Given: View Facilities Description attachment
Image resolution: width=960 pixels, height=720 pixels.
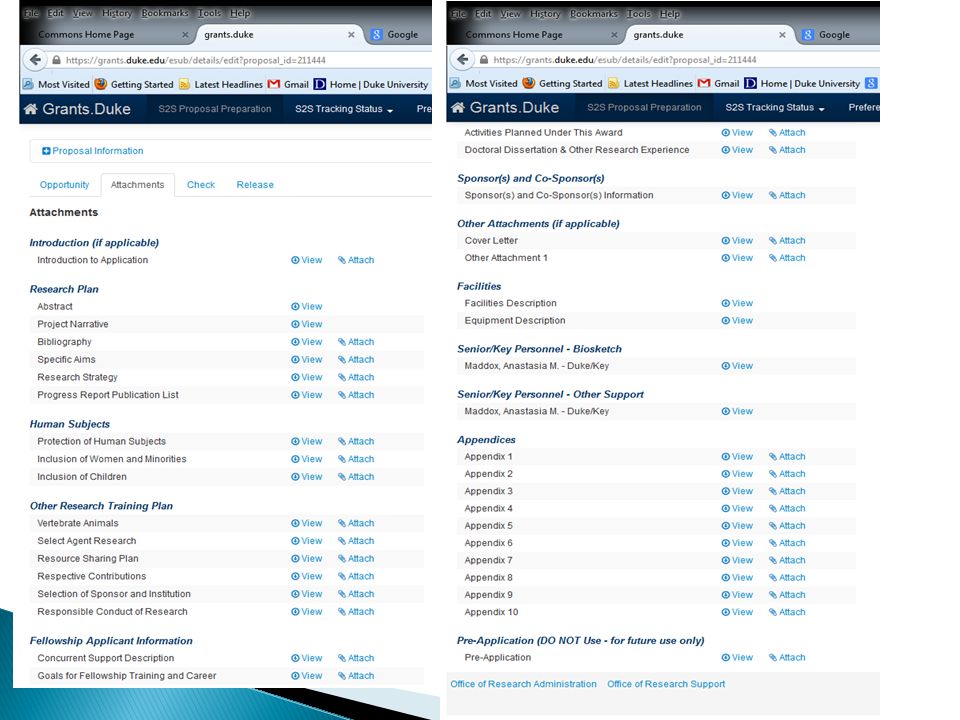Looking at the screenshot, I should click(x=737, y=303).
